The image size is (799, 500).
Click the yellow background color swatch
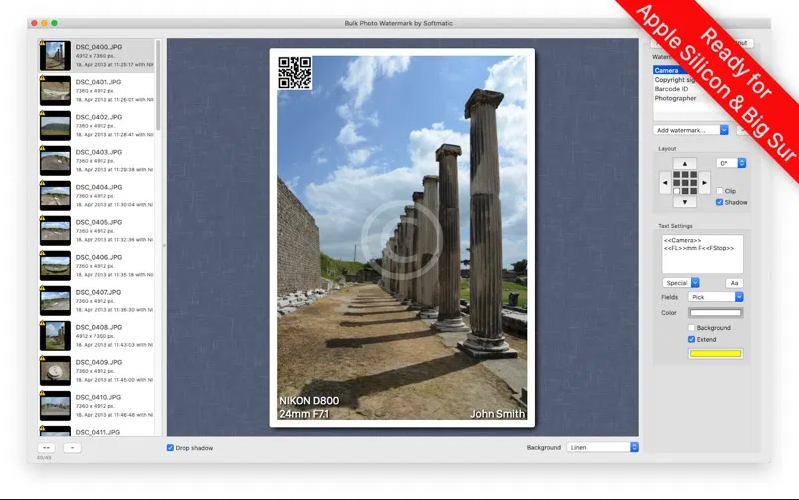point(715,353)
